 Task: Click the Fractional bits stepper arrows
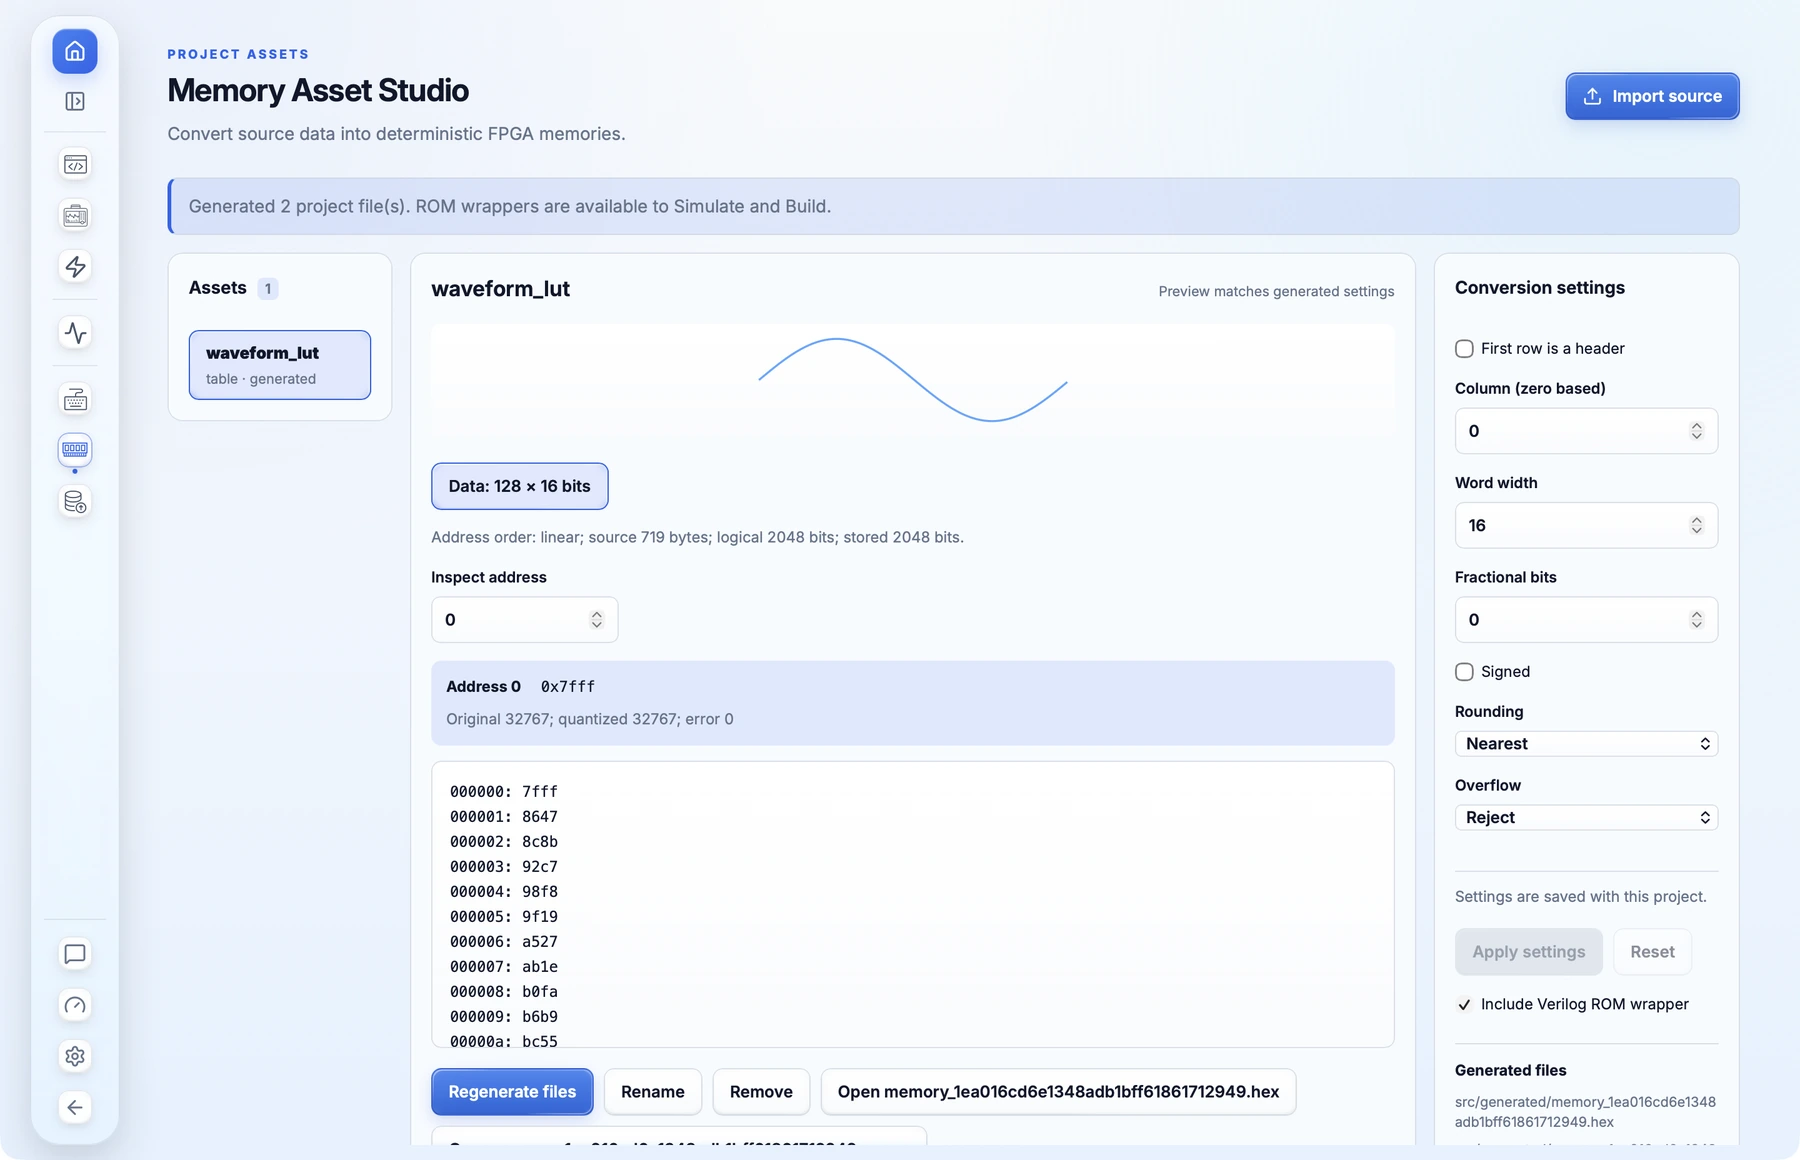(x=1696, y=620)
